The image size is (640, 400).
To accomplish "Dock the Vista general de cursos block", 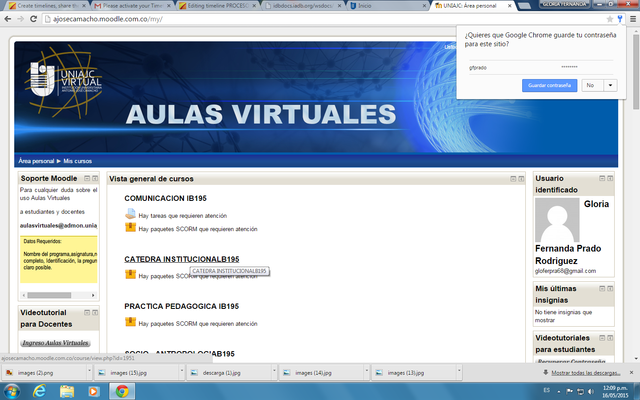I will (521, 179).
